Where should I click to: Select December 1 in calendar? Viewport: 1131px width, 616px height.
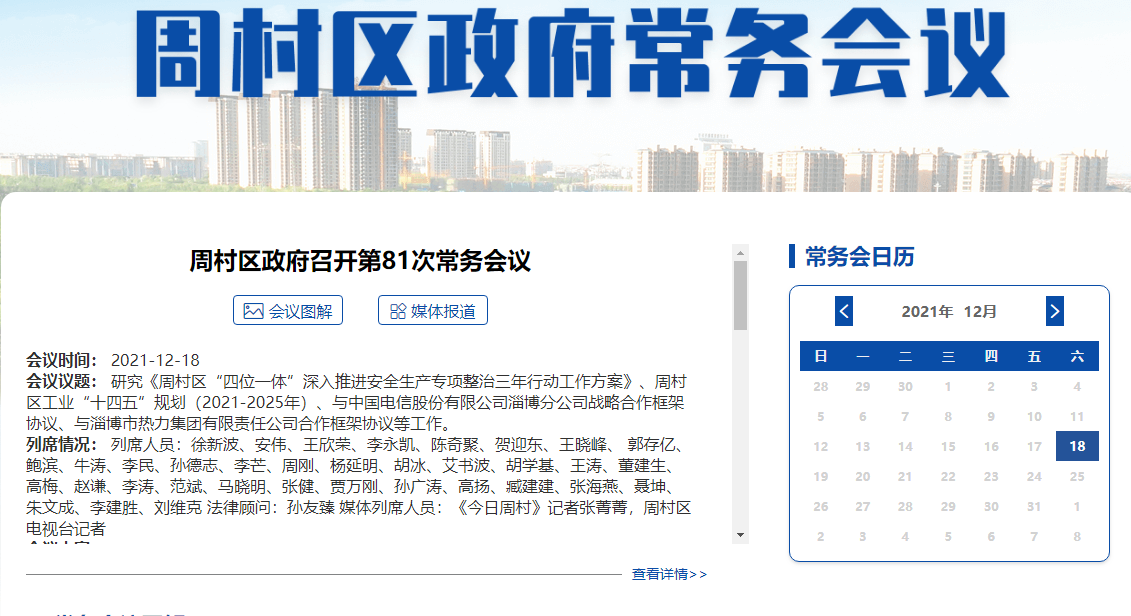point(948,386)
